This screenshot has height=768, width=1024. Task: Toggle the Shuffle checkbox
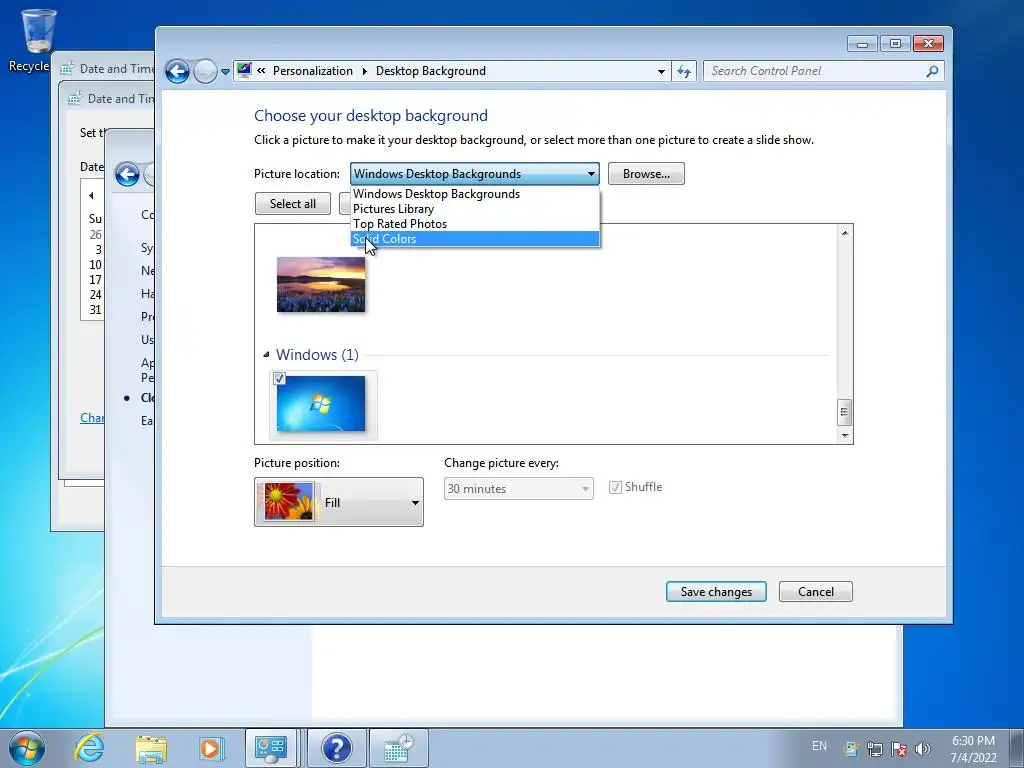pos(615,487)
